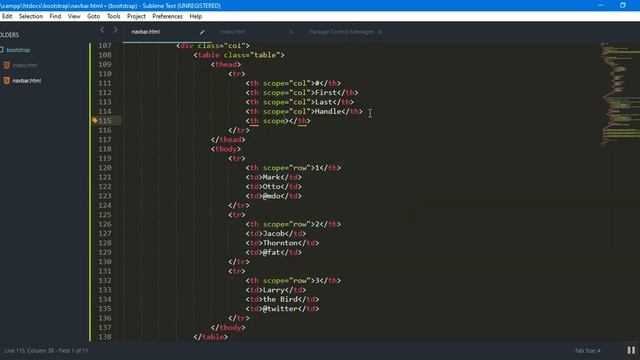Open the Goto menu
This screenshot has width=640, height=360.
93,16
